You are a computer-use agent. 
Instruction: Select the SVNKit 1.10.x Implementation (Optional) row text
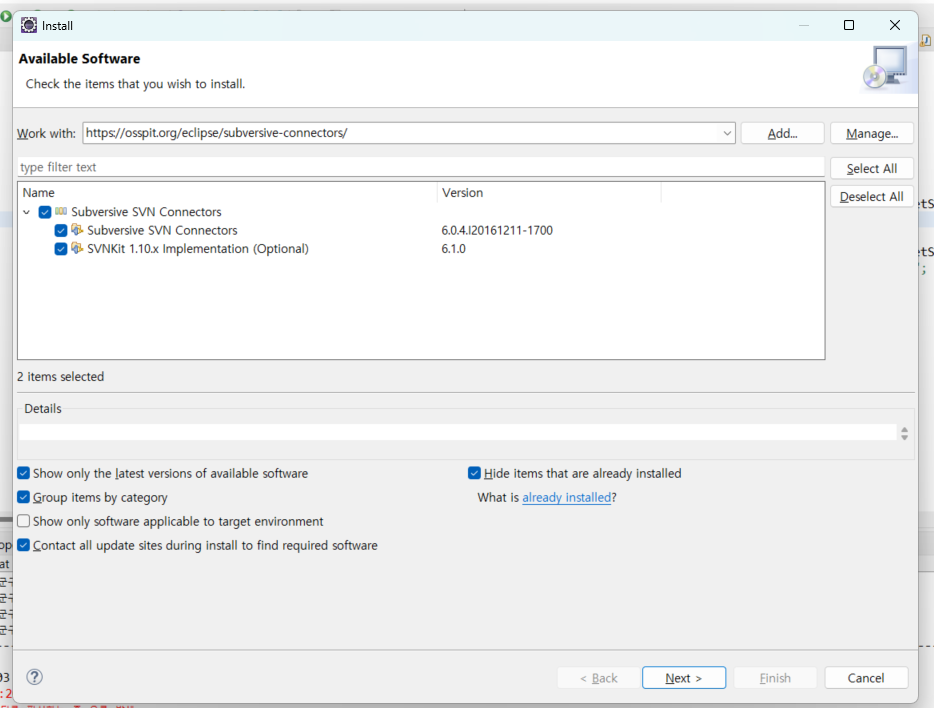[198, 249]
